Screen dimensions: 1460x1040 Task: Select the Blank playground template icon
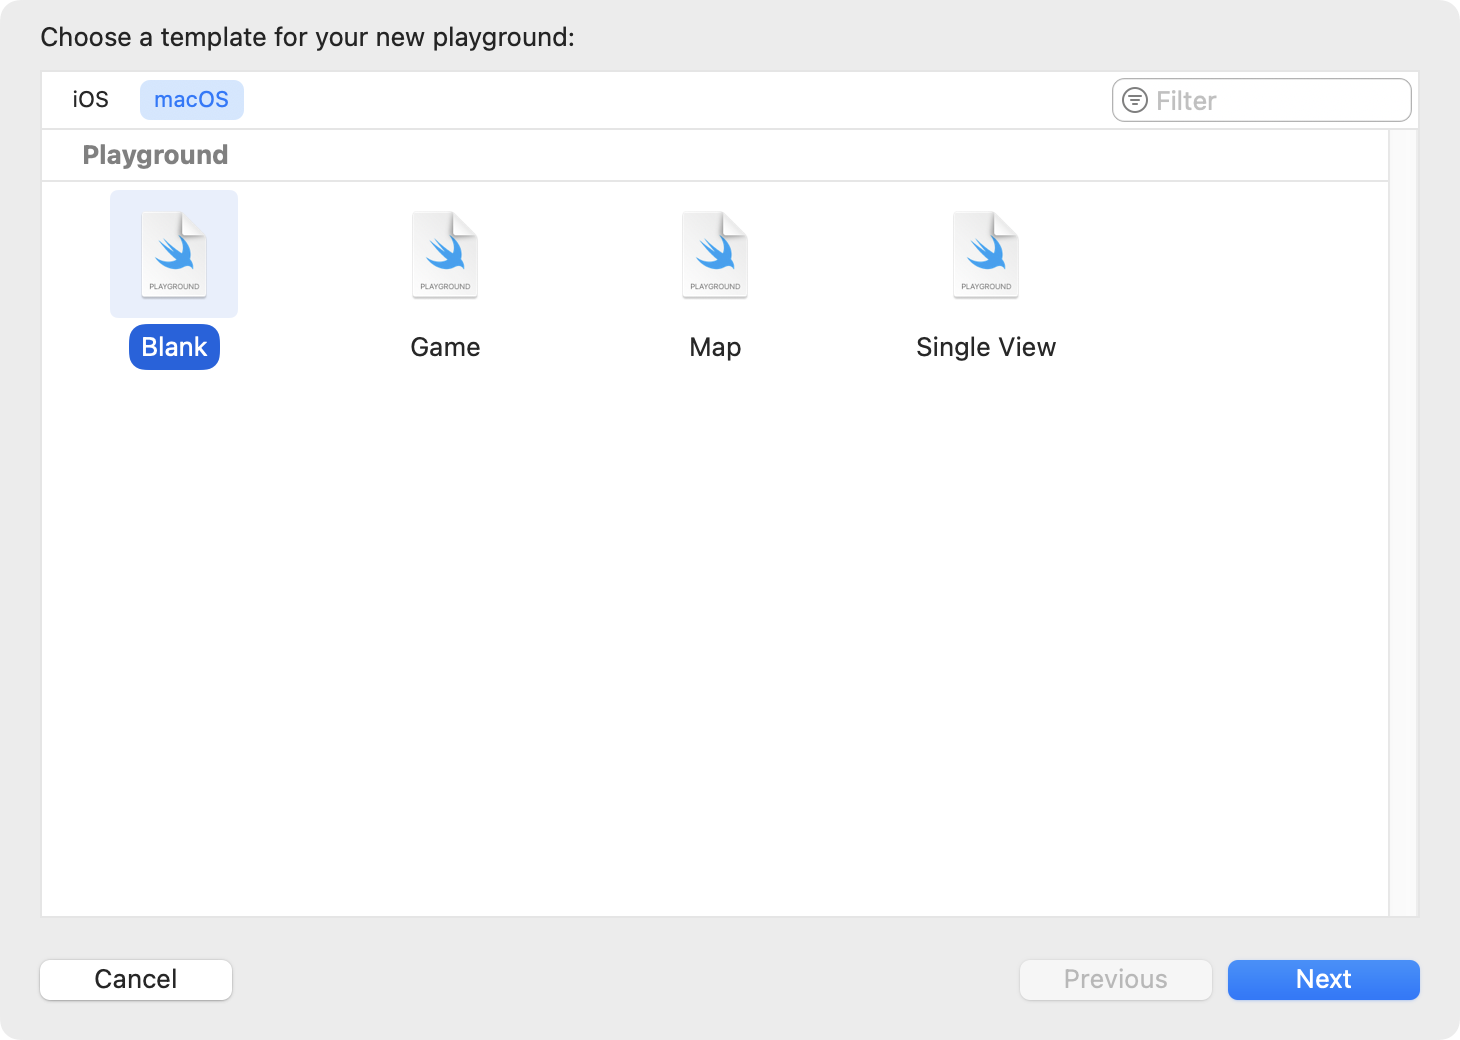pyautogui.click(x=174, y=254)
